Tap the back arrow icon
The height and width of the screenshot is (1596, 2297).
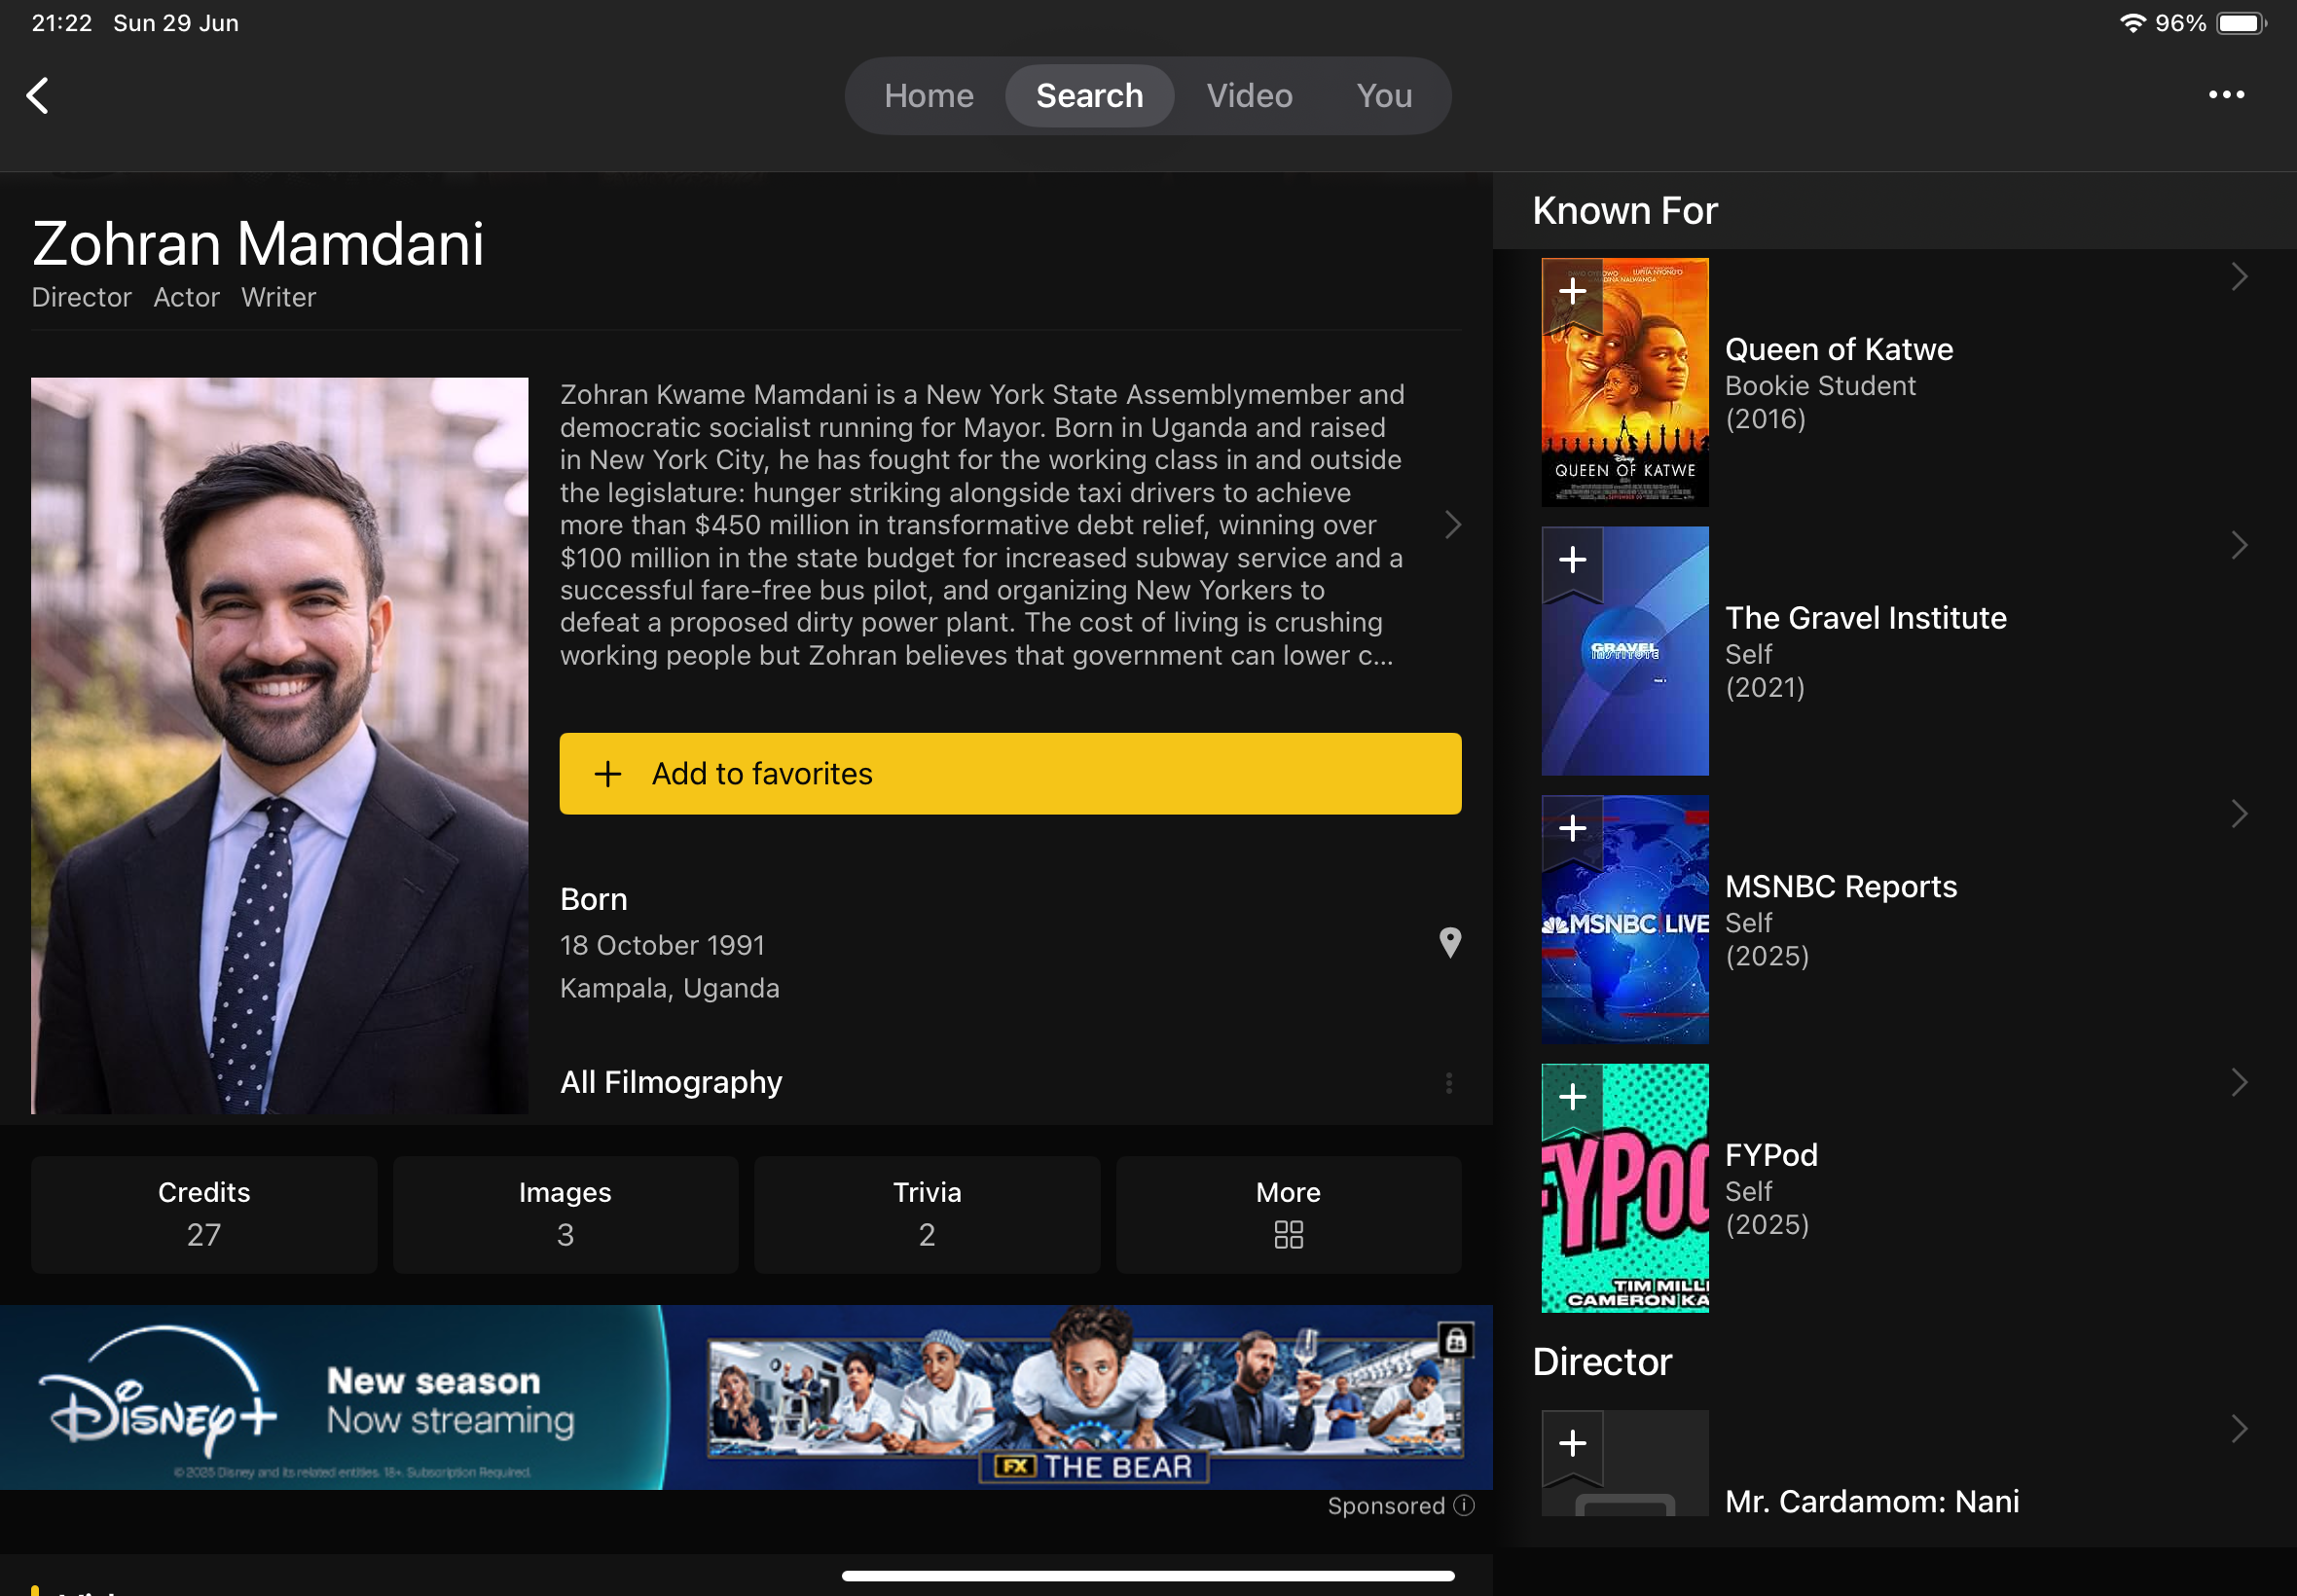click(38, 96)
